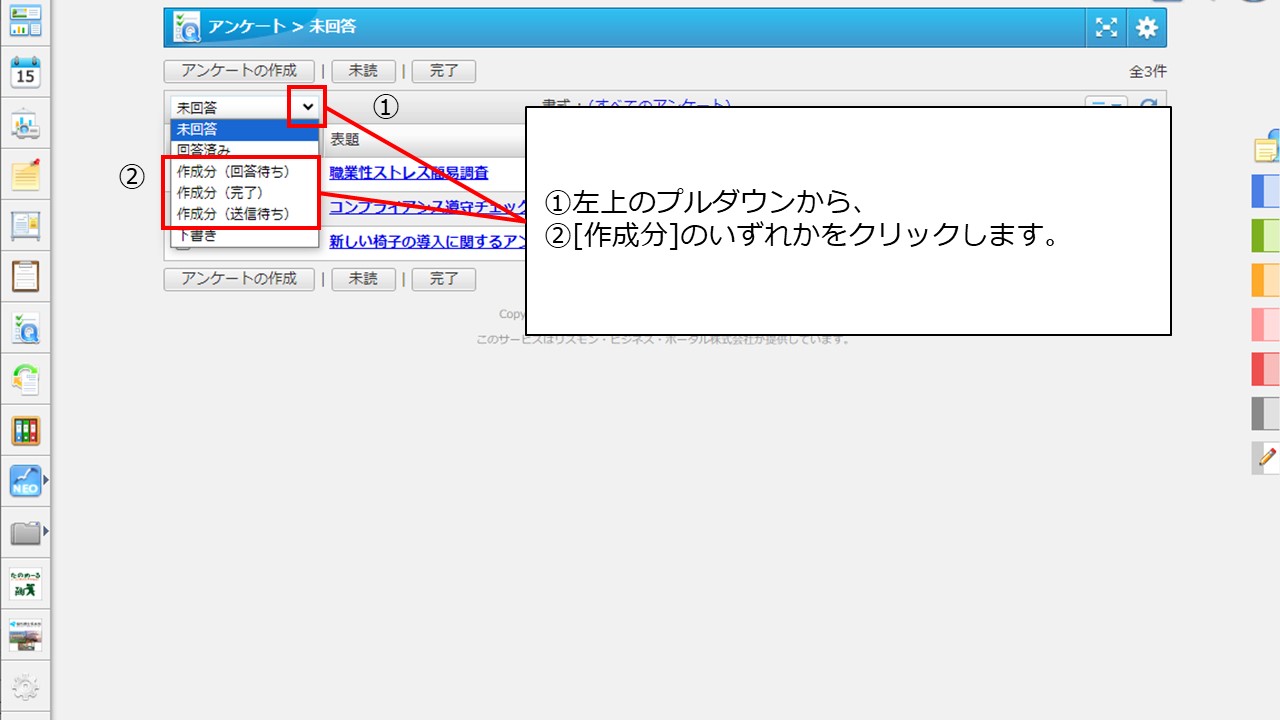This screenshot has height=720, width=1280.
Task: Open the grayed gear icon in sidebar
Action: 25,687
